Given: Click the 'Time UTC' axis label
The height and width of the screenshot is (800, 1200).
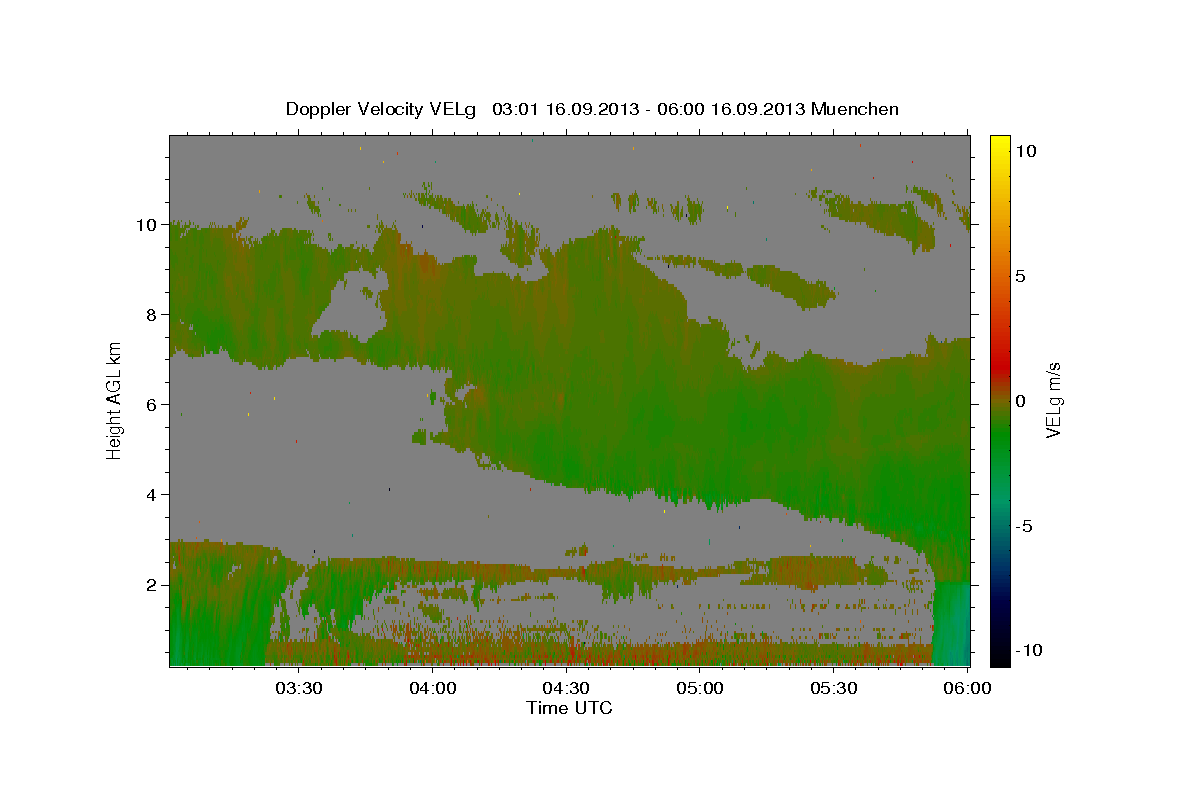Looking at the screenshot, I should coord(569,708).
